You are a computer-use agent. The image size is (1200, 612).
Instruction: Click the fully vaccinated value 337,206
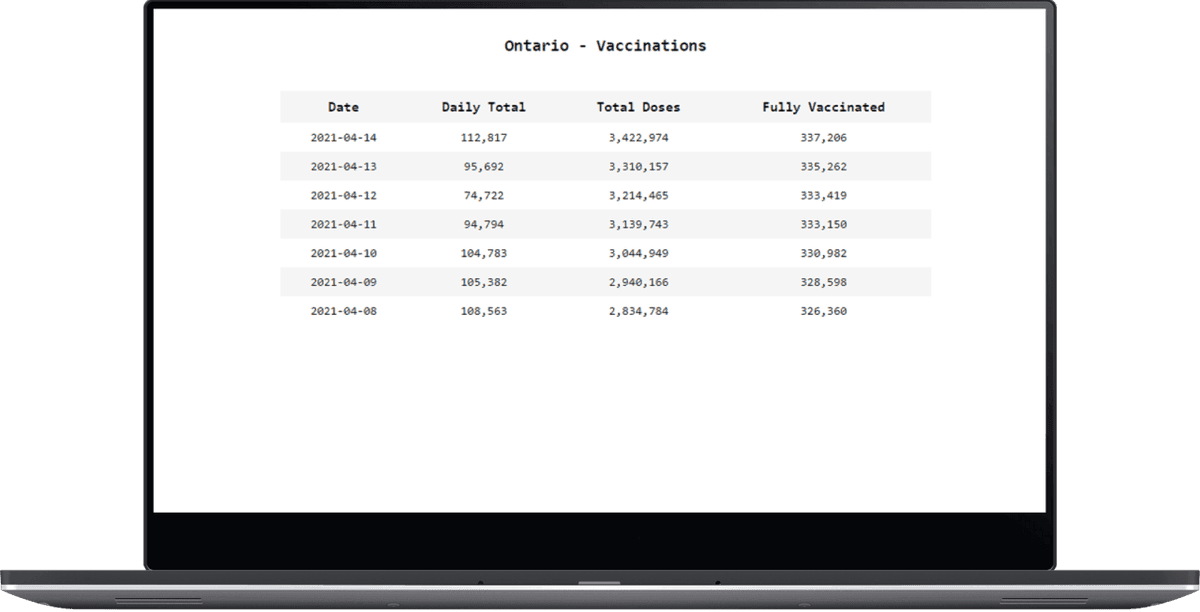[x=825, y=137]
